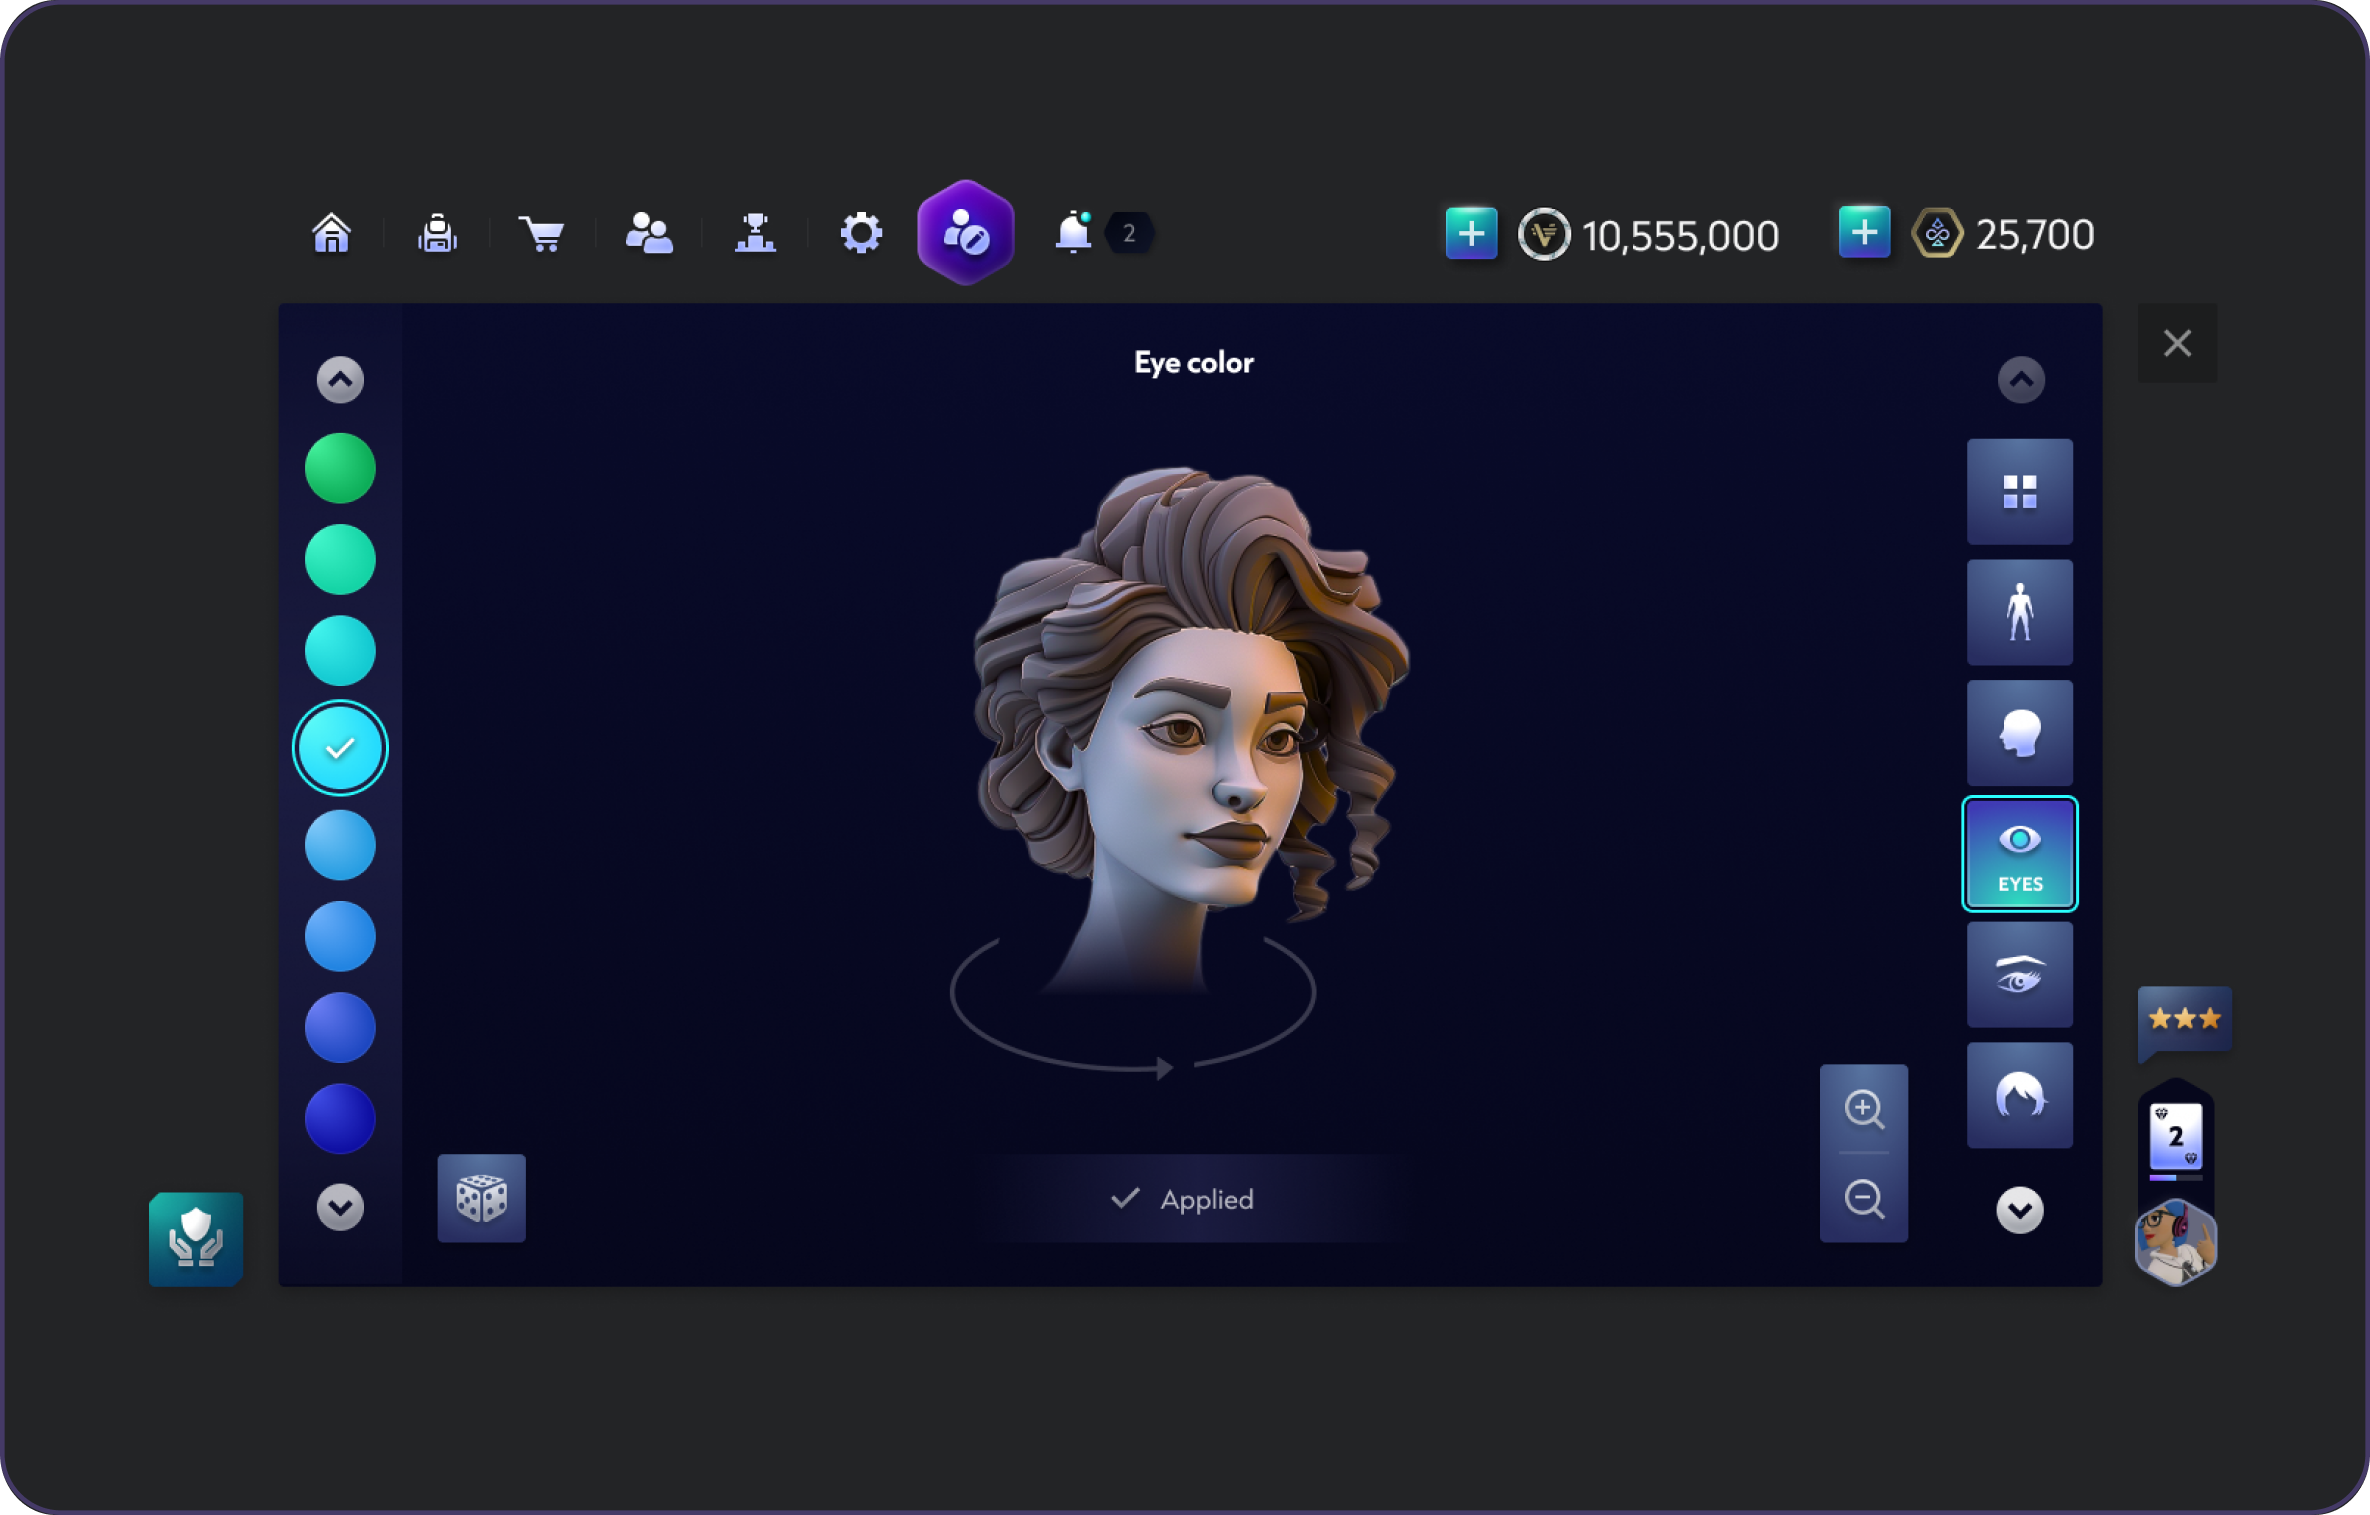The width and height of the screenshot is (2370, 1515).
Task: Open the hair category tab
Action: click(x=2019, y=1095)
